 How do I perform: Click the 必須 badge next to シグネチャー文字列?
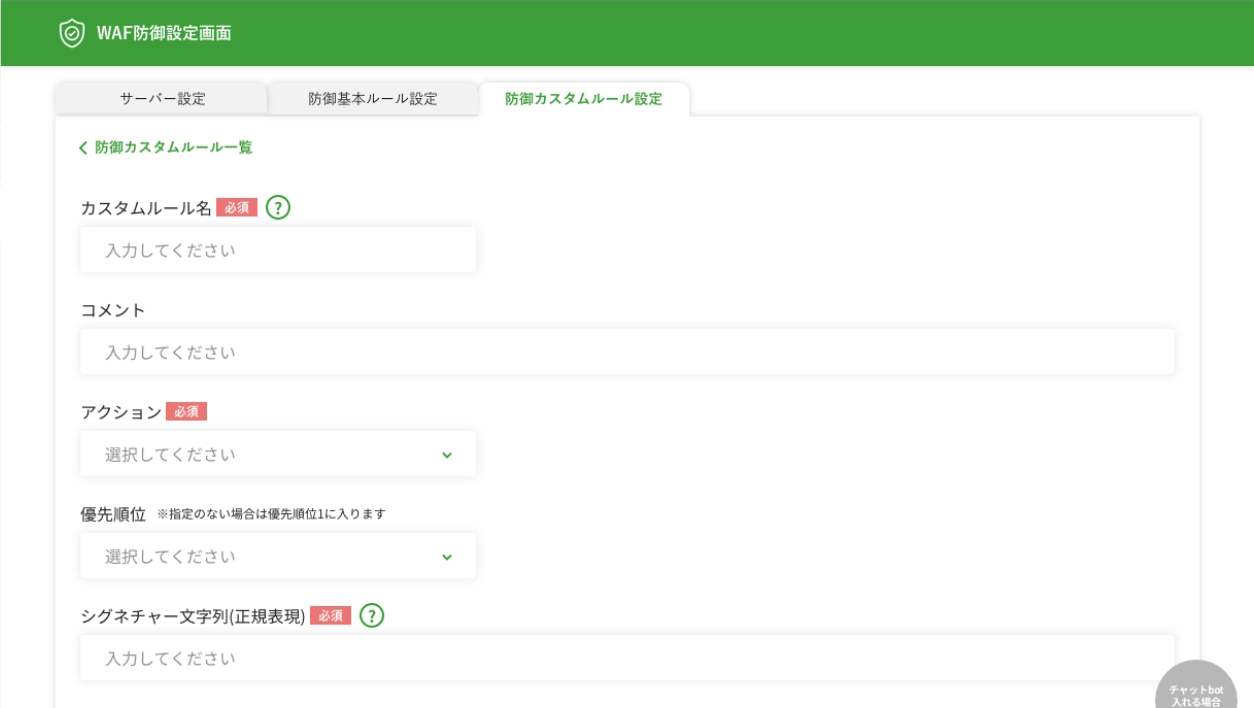(330, 616)
